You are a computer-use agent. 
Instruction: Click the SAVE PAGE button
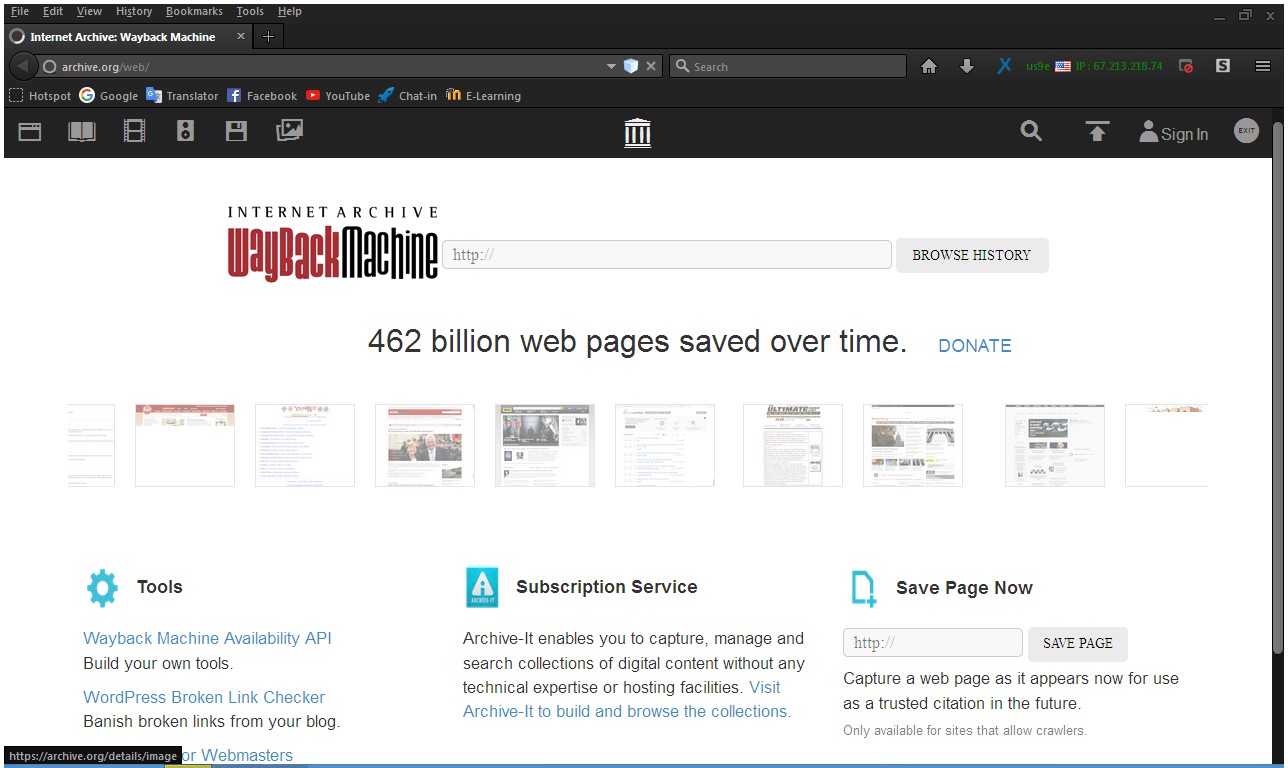pos(1077,643)
